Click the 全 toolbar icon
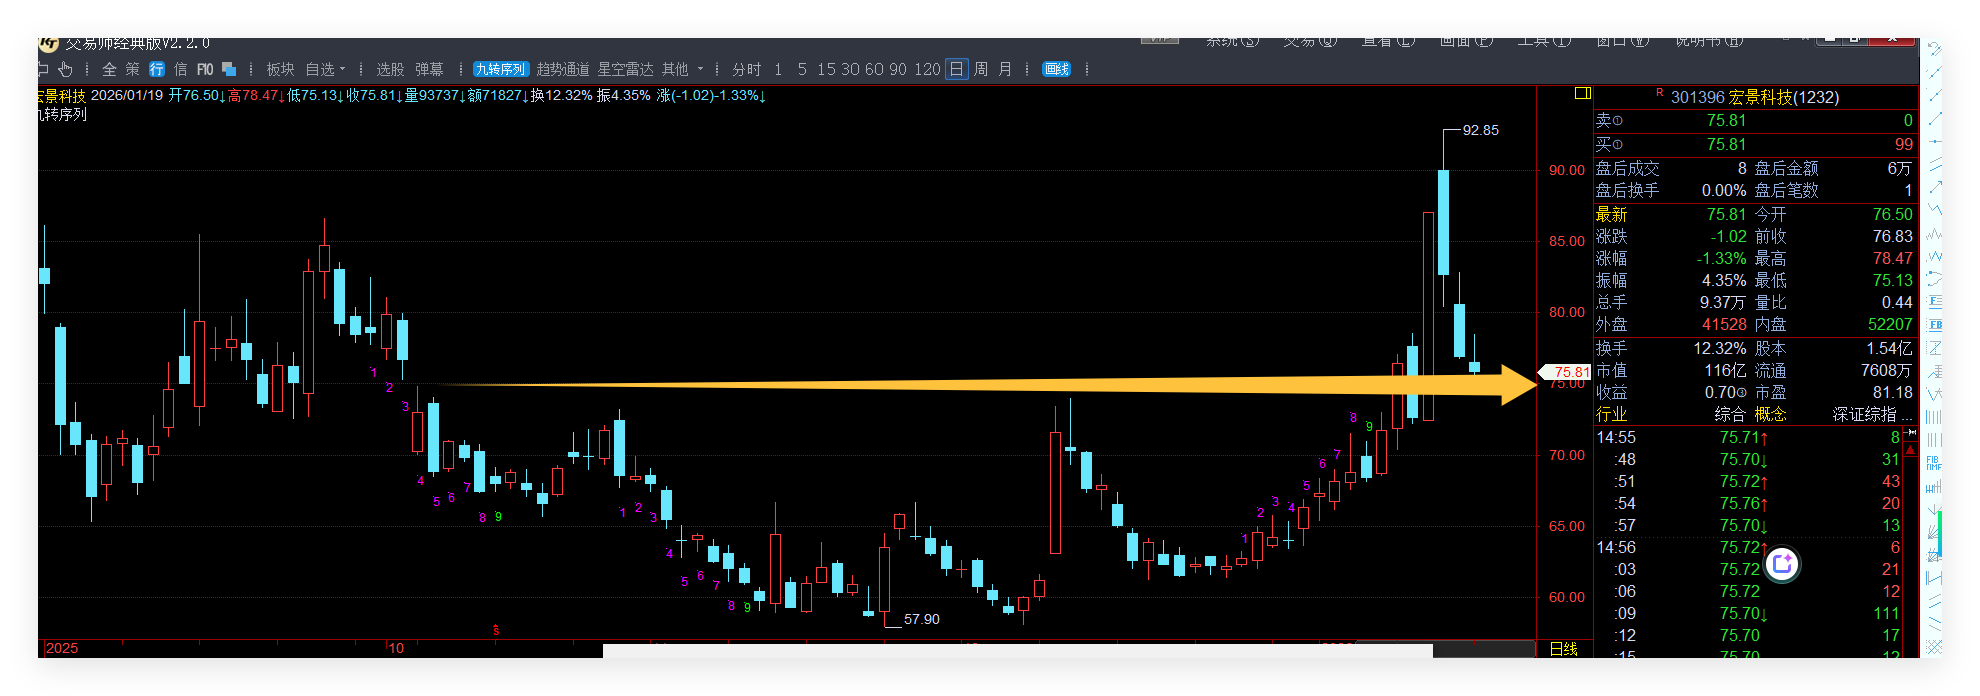Image resolution: width=1980 pixels, height=696 pixels. [x=109, y=69]
